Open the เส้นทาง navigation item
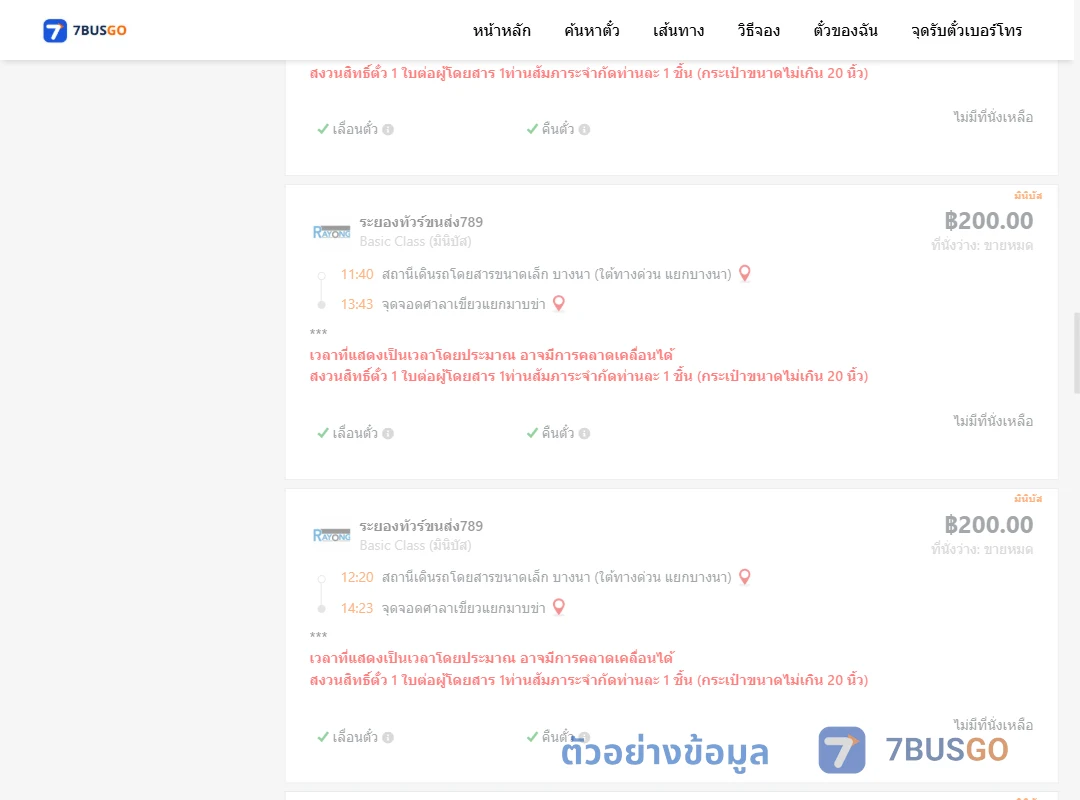Screen dimensions: 1080x800 pyautogui.click(x=678, y=30)
